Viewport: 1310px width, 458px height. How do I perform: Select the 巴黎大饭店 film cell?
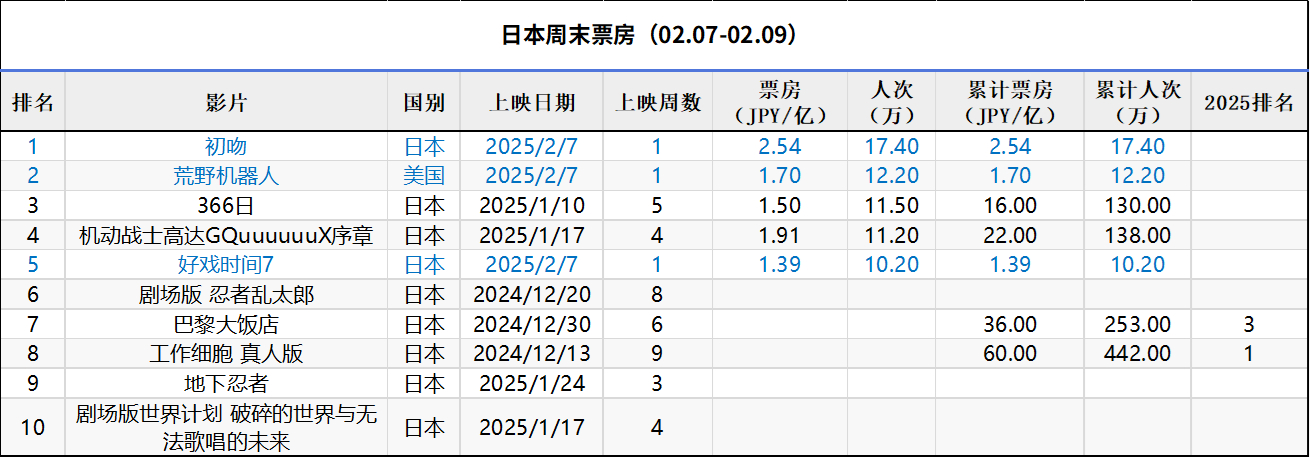tap(226, 324)
